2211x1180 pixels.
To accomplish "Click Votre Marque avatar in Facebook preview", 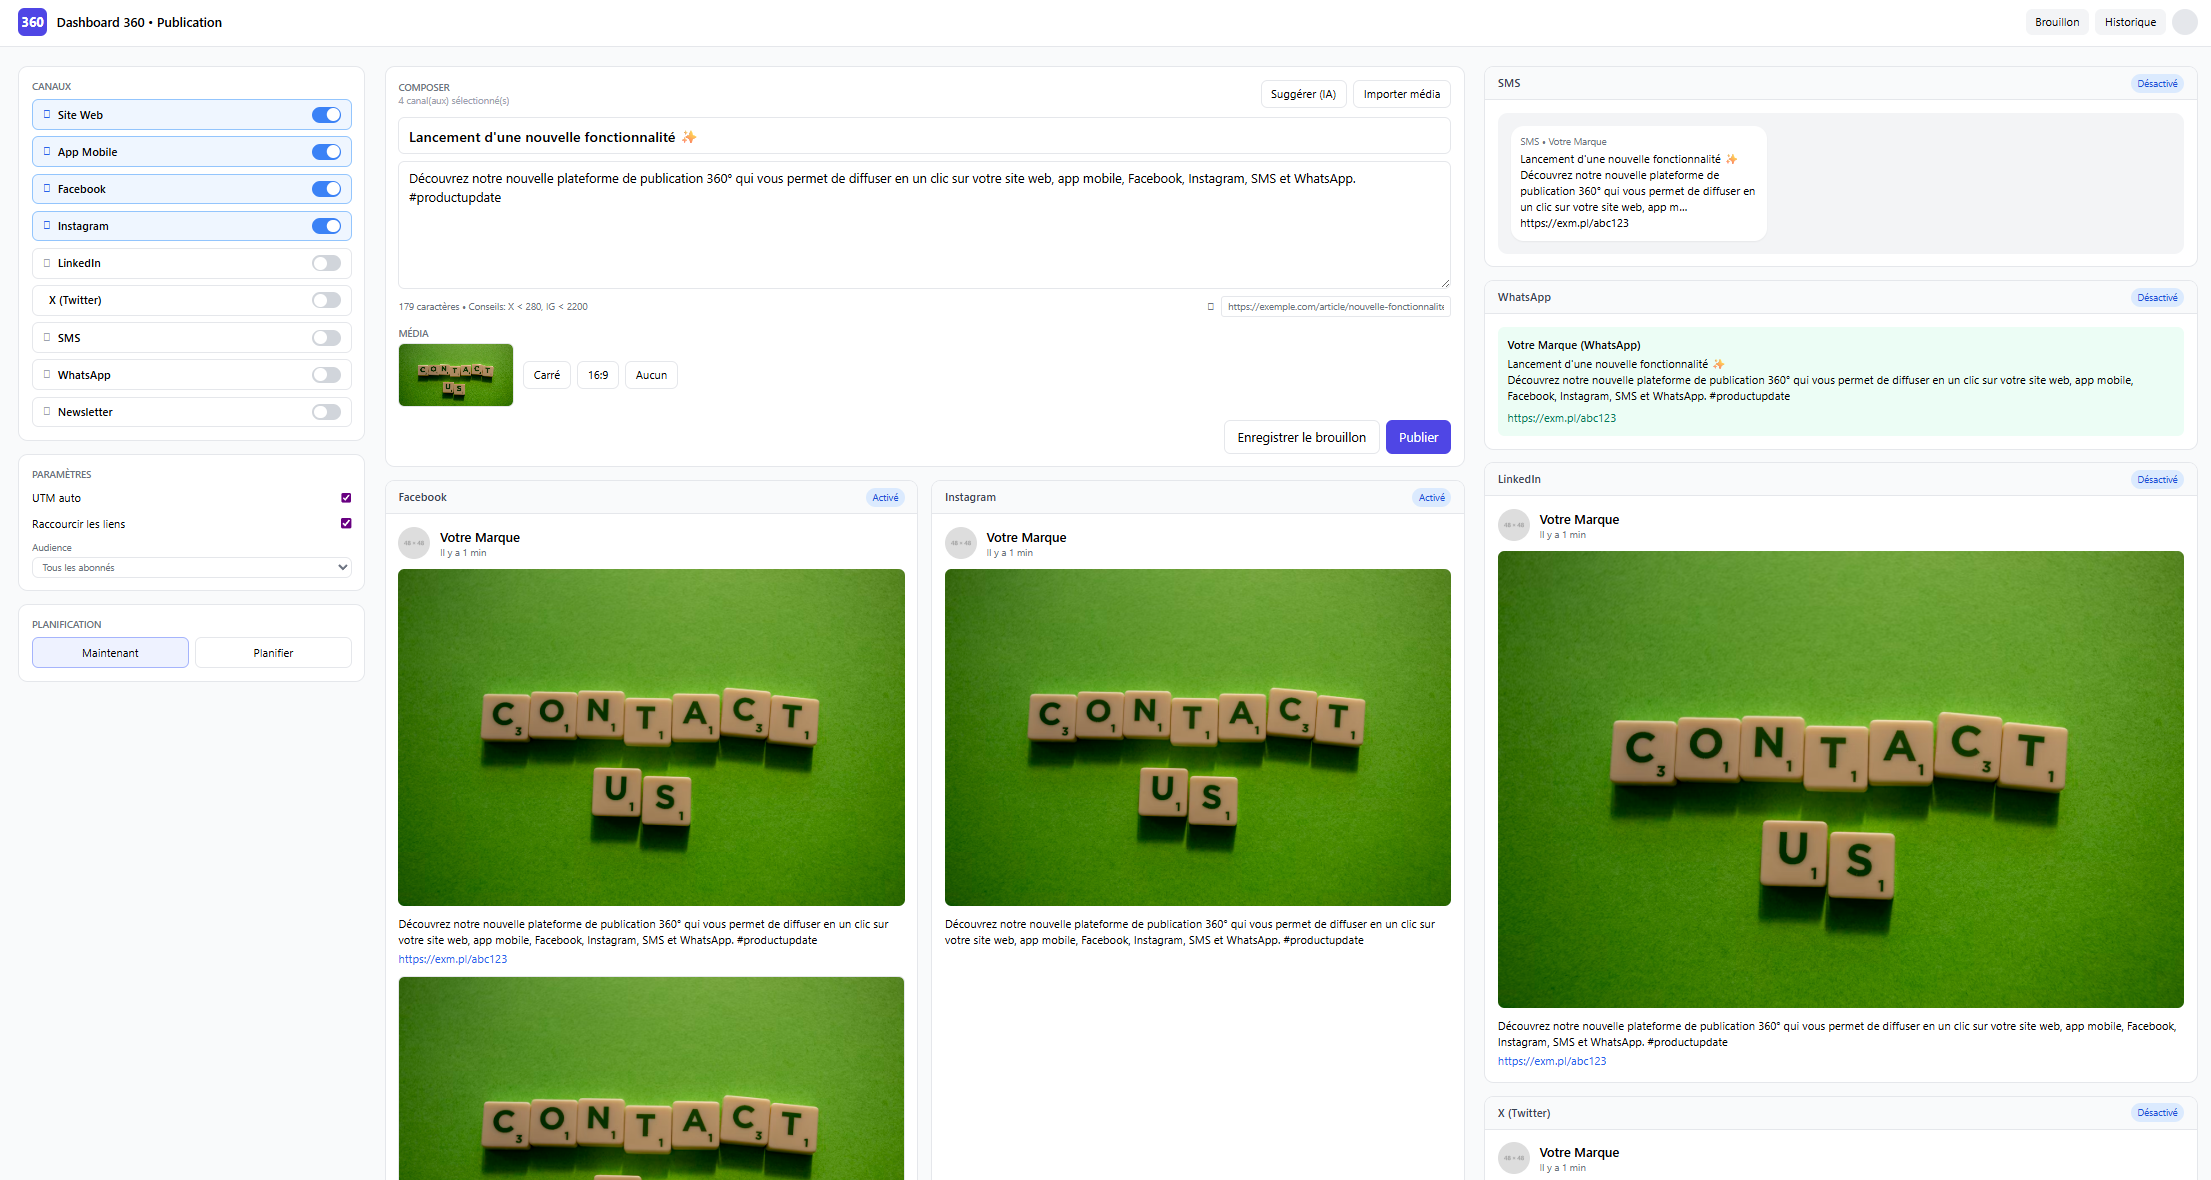I will (x=414, y=543).
